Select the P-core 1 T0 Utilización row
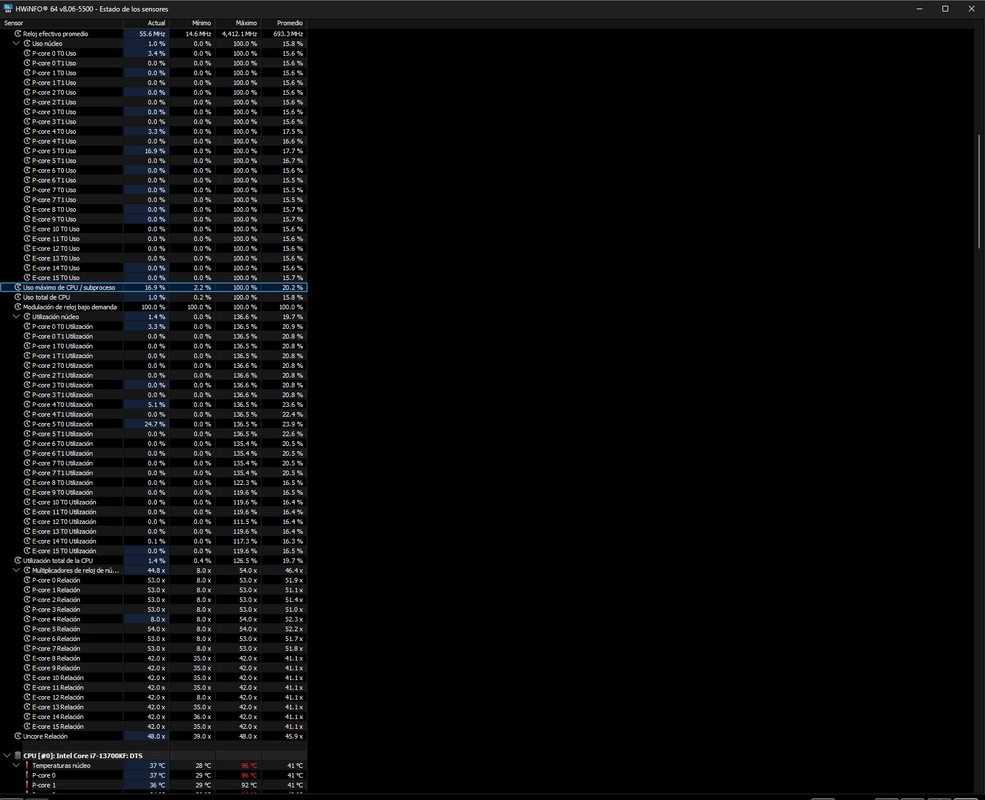 click(153, 347)
